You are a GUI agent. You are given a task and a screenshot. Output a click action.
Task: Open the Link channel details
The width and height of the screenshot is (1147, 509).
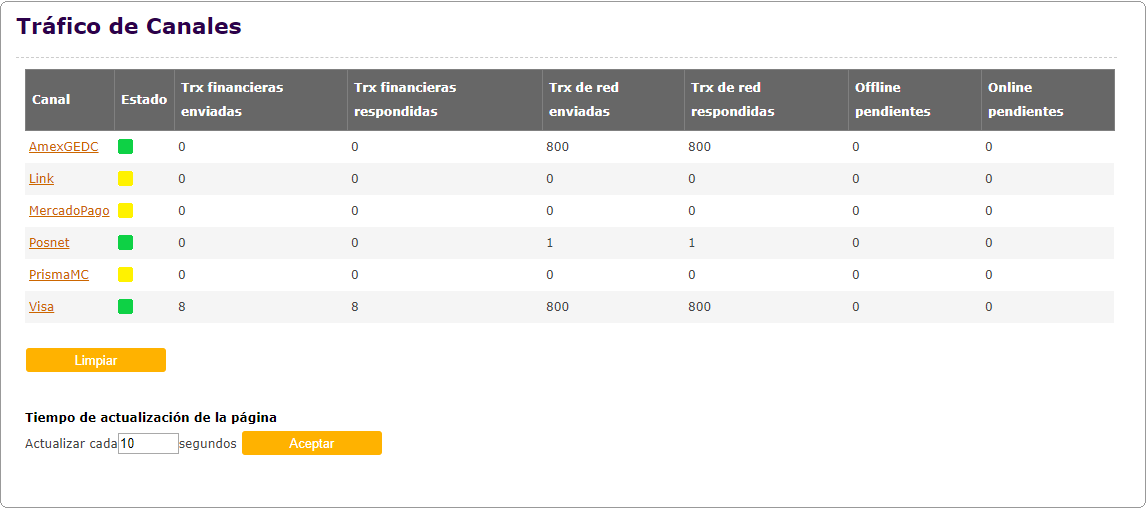[x=42, y=179]
